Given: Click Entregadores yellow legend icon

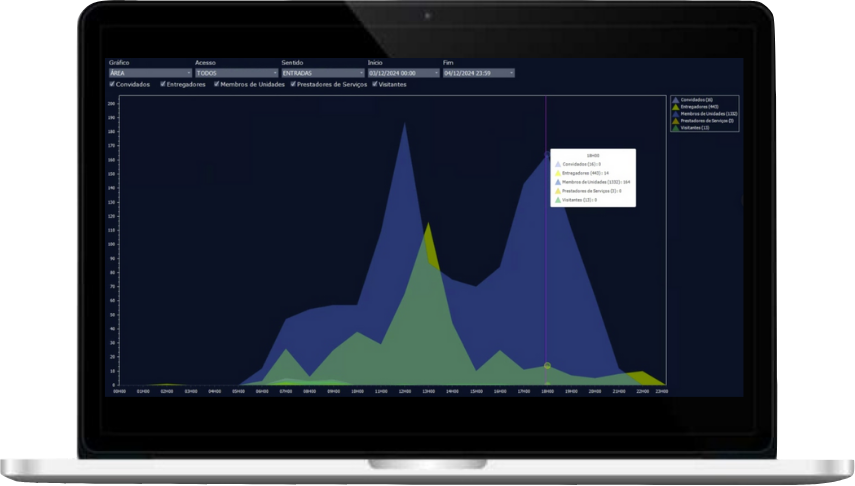Looking at the screenshot, I should tap(676, 107).
